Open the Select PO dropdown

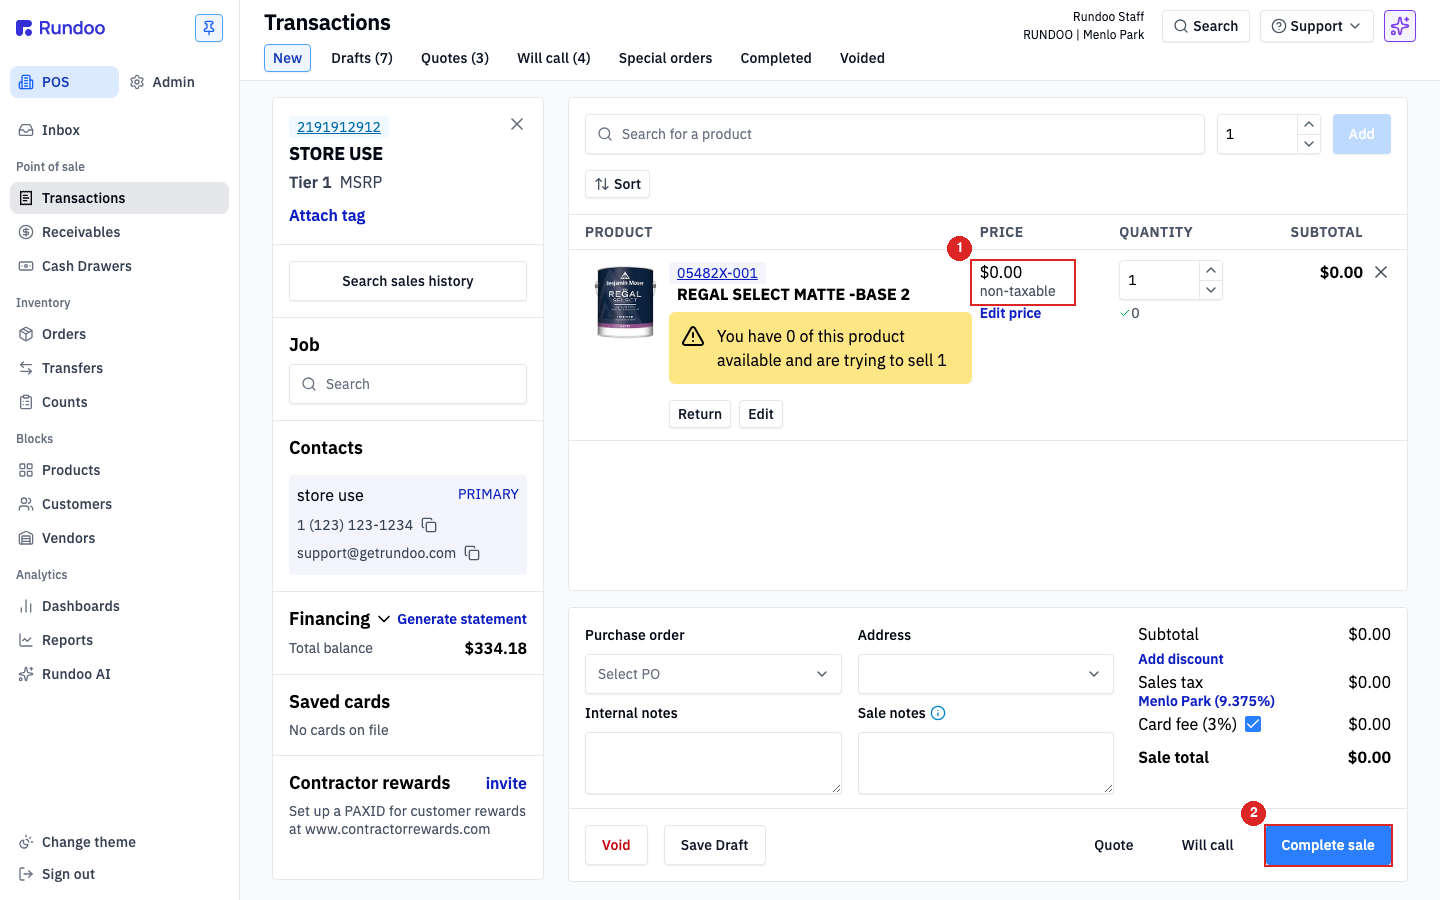pyautogui.click(x=713, y=674)
